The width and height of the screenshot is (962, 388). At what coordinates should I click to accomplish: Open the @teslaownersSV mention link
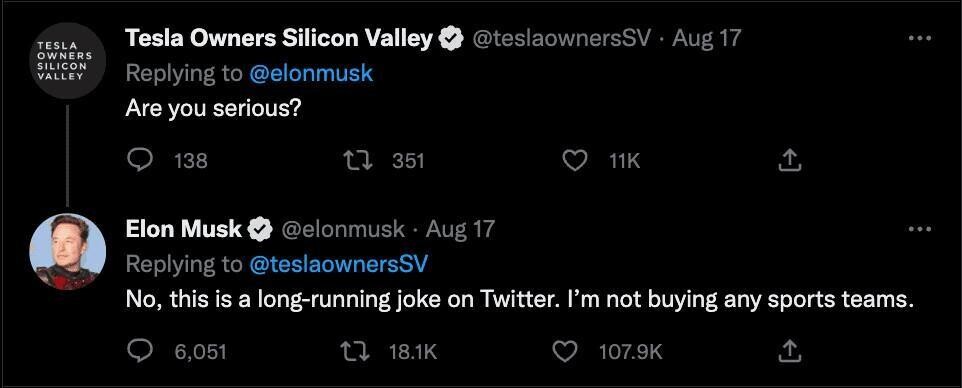point(338,264)
